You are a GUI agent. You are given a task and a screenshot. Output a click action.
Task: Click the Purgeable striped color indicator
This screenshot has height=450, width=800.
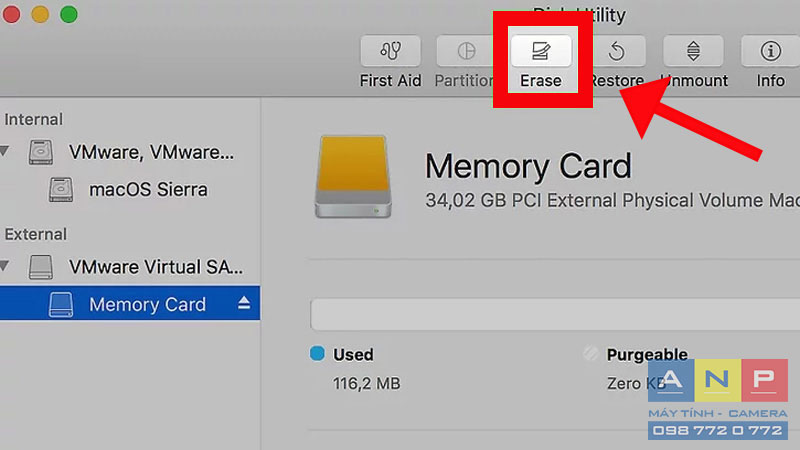point(591,353)
